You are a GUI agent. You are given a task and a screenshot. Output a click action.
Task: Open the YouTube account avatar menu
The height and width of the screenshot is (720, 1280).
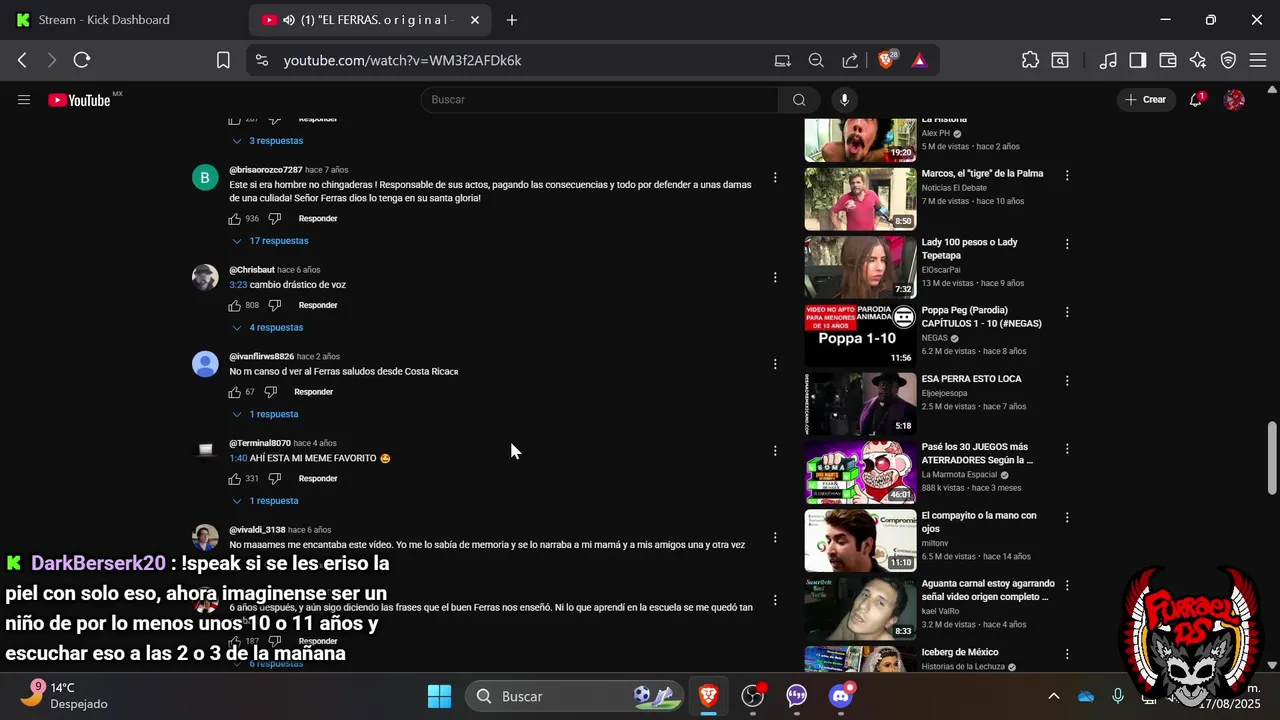(1235, 100)
